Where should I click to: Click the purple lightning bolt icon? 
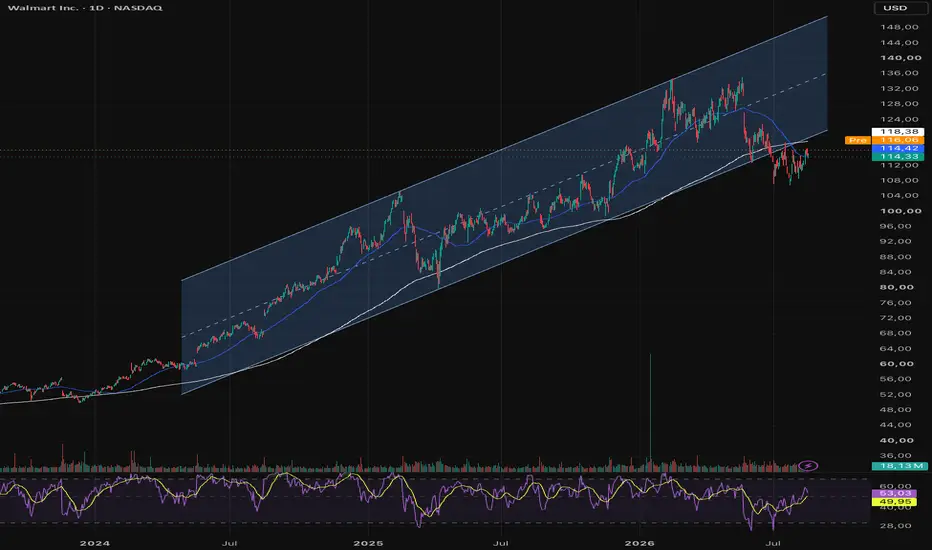click(x=807, y=466)
